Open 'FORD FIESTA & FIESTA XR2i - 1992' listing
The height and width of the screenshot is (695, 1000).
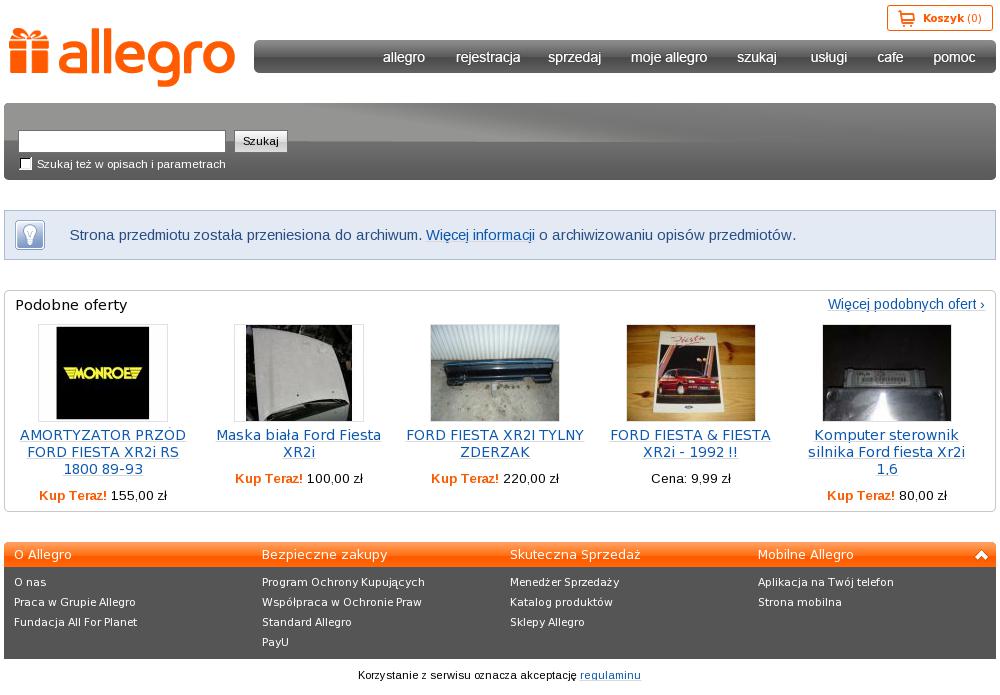click(691, 444)
